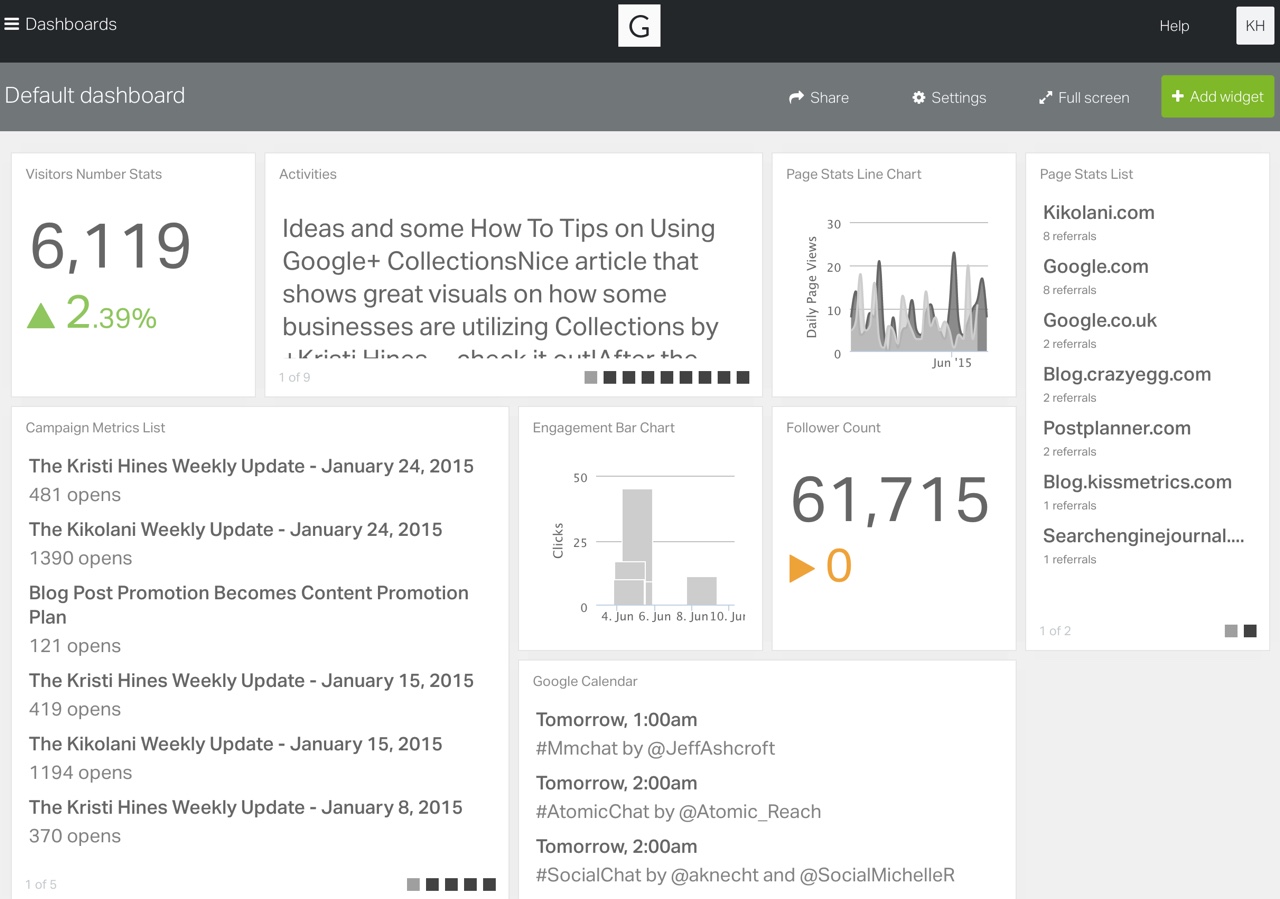Image resolution: width=1280 pixels, height=899 pixels.
Task: Select the #SocialChat calendar event
Action: [745, 875]
